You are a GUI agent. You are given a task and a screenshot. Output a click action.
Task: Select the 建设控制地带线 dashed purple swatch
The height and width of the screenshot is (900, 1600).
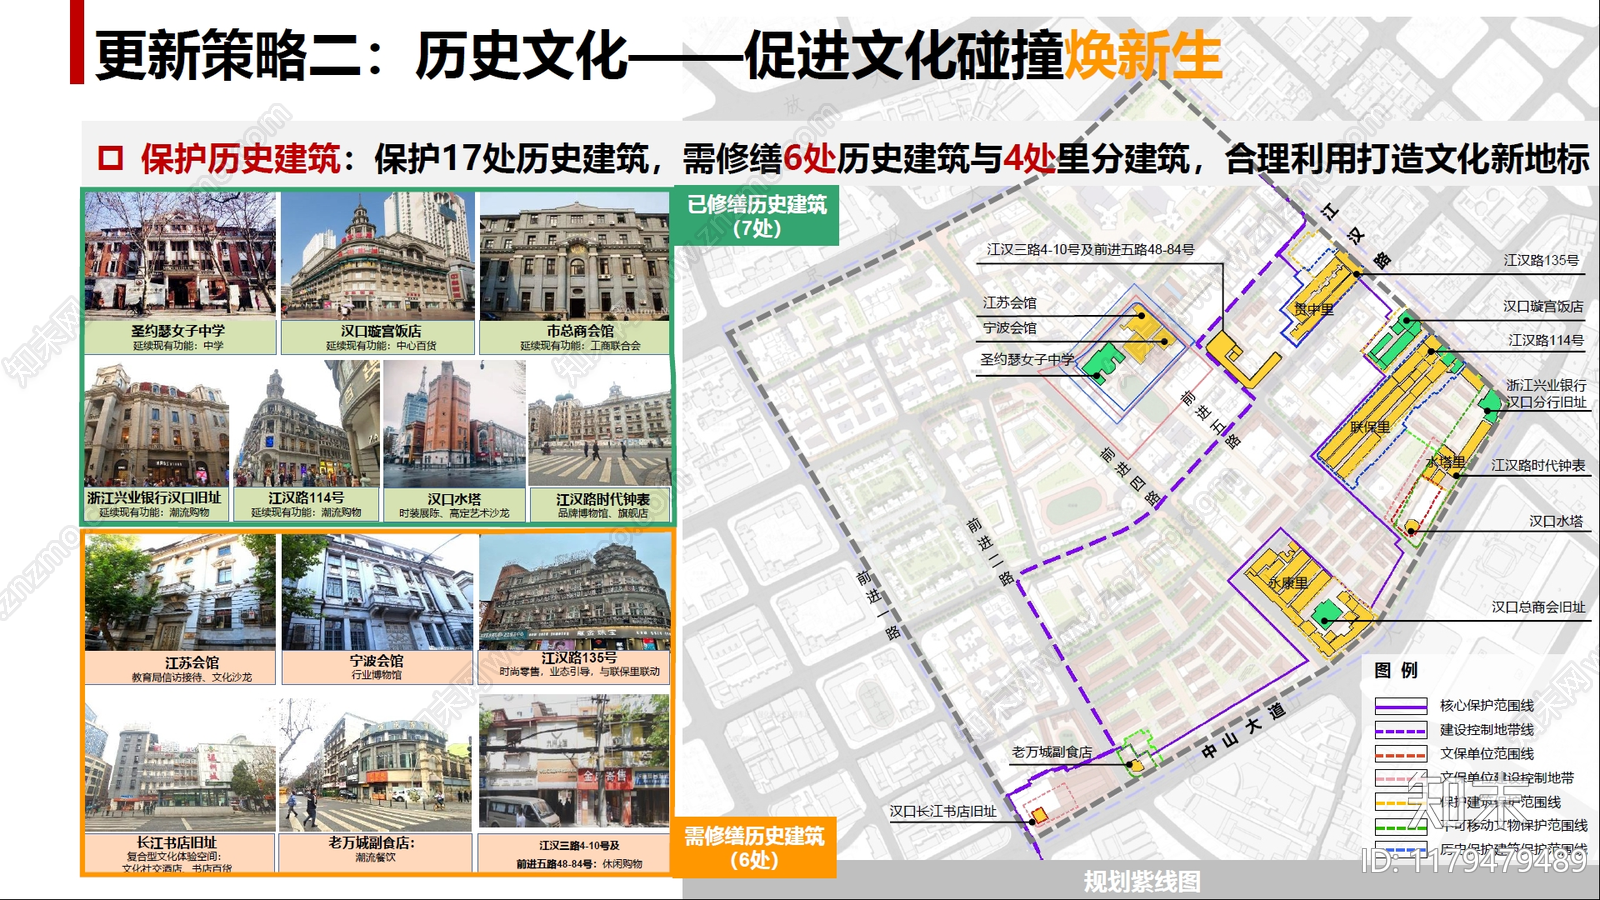1400,730
